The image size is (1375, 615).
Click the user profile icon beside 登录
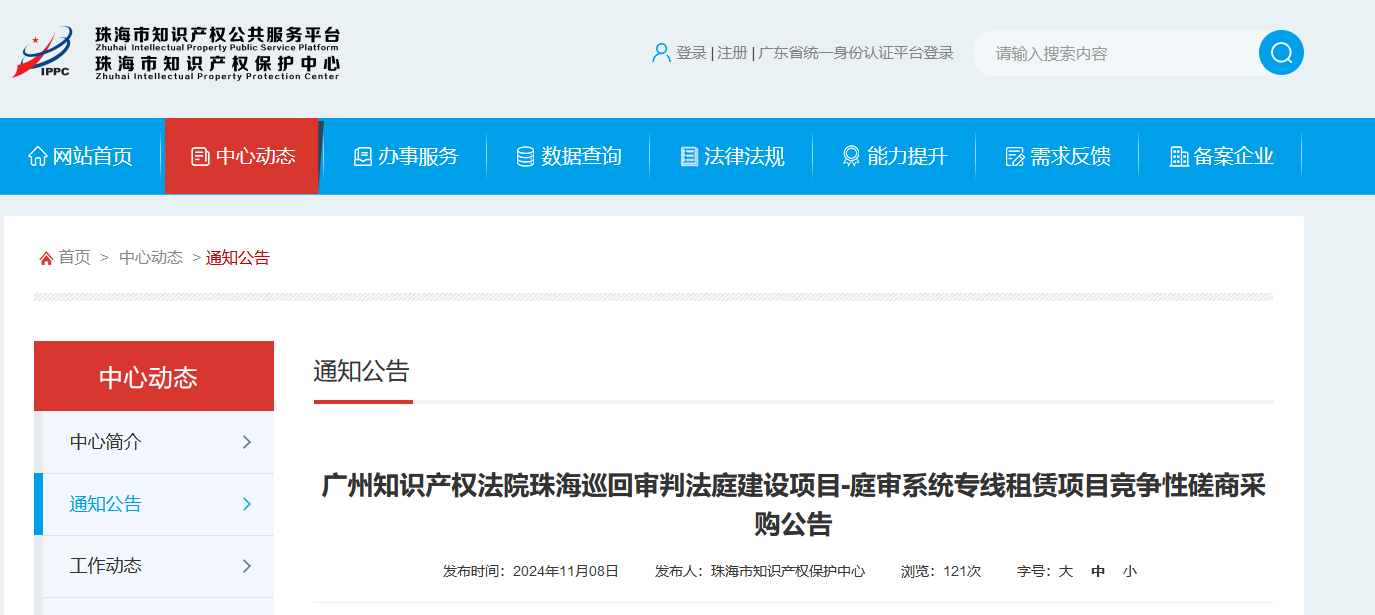661,53
